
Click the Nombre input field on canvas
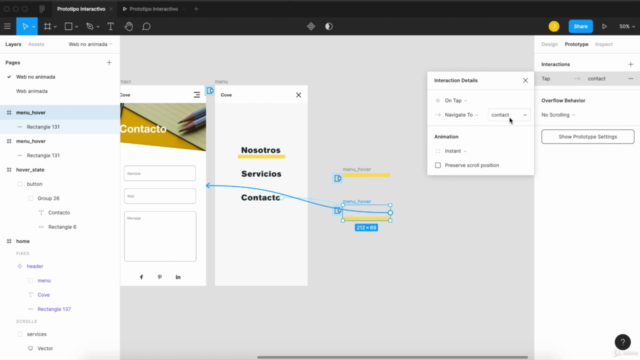(160, 173)
